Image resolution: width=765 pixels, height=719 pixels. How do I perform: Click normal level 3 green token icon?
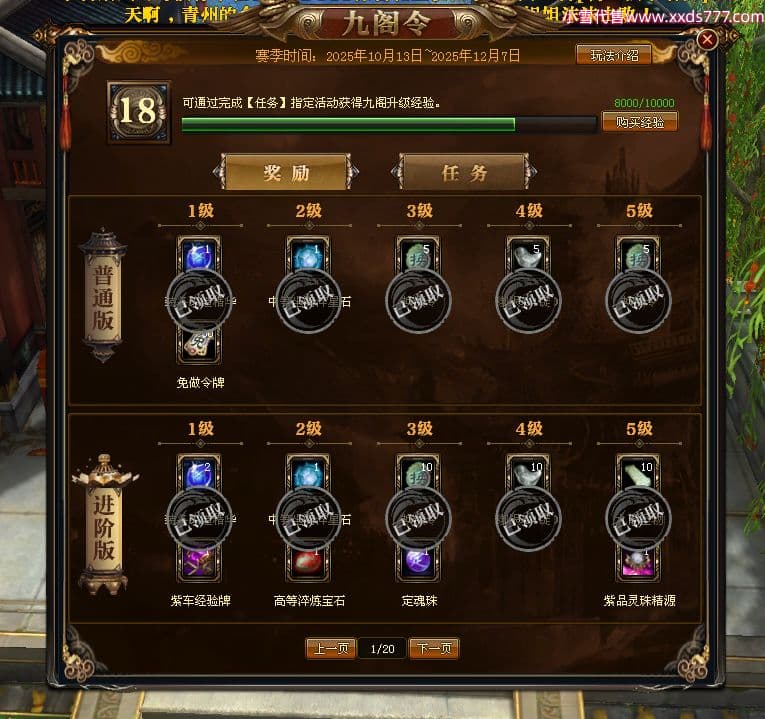418,257
